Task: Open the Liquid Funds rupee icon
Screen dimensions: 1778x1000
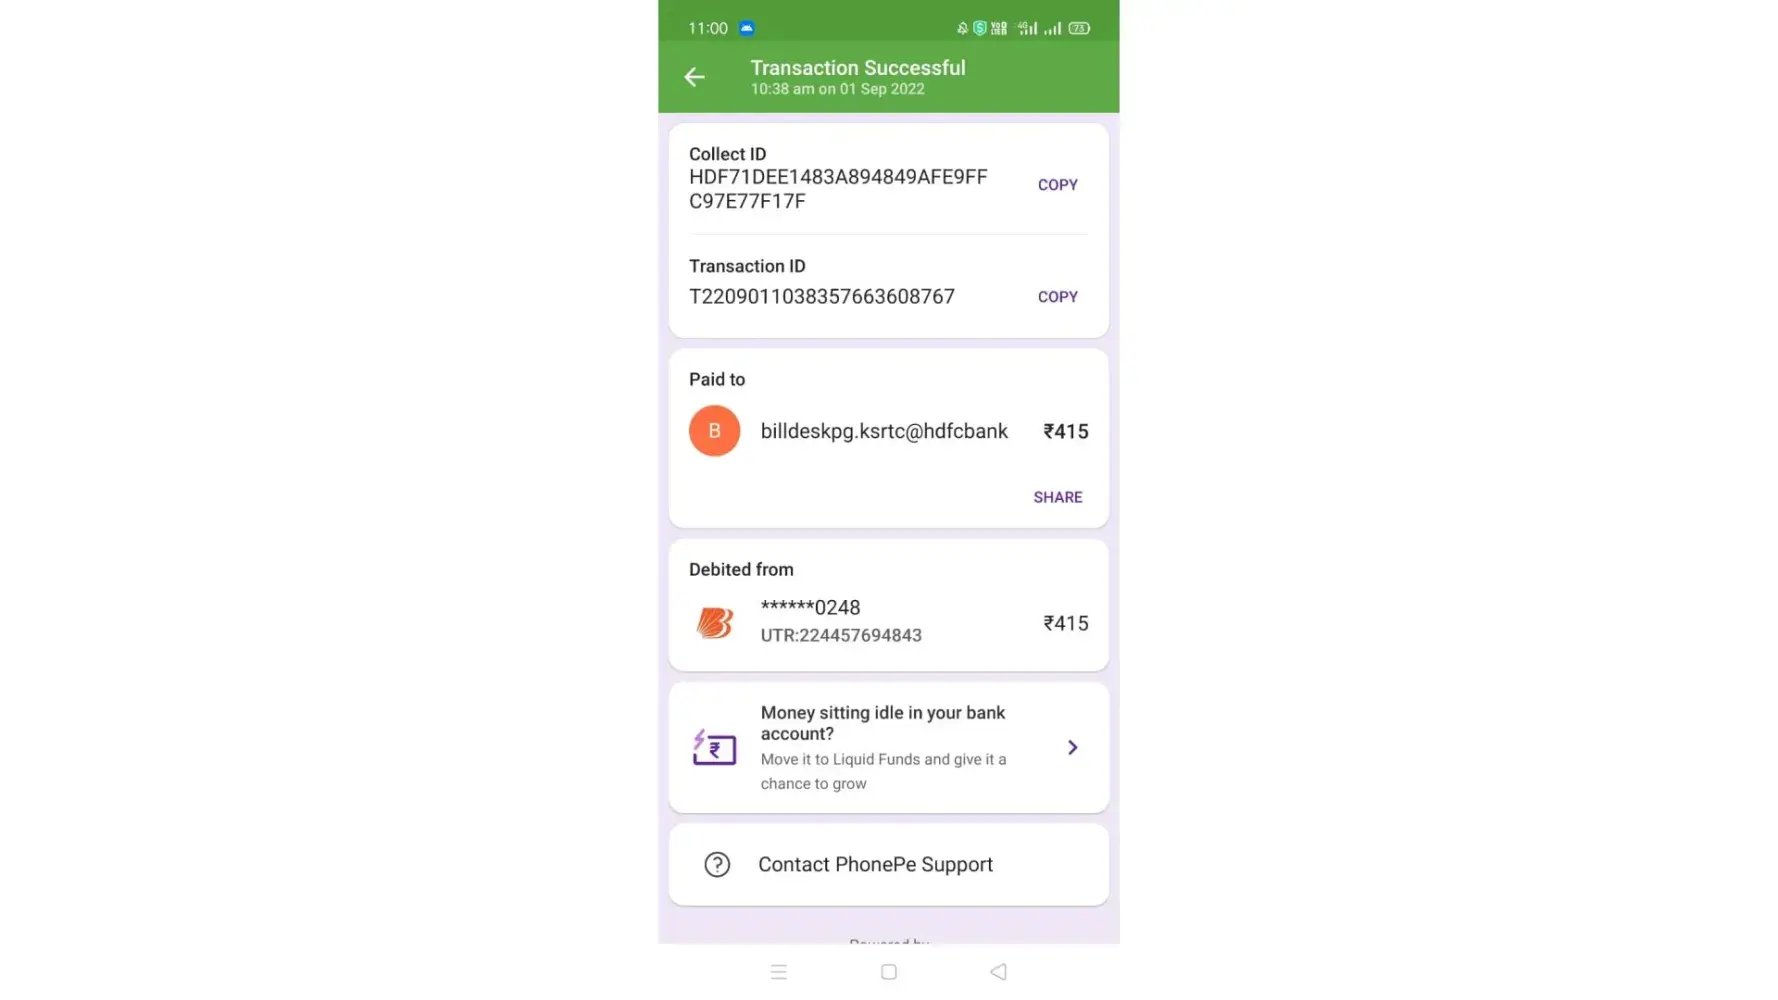Action: pyautogui.click(x=714, y=747)
